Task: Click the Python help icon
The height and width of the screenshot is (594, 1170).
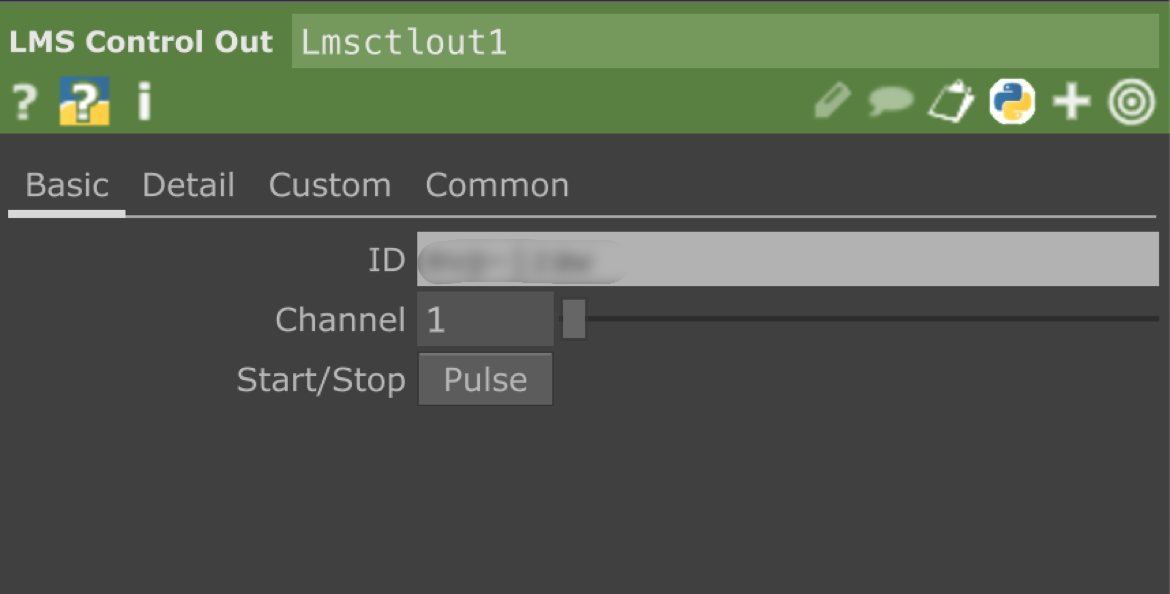Action: point(84,102)
